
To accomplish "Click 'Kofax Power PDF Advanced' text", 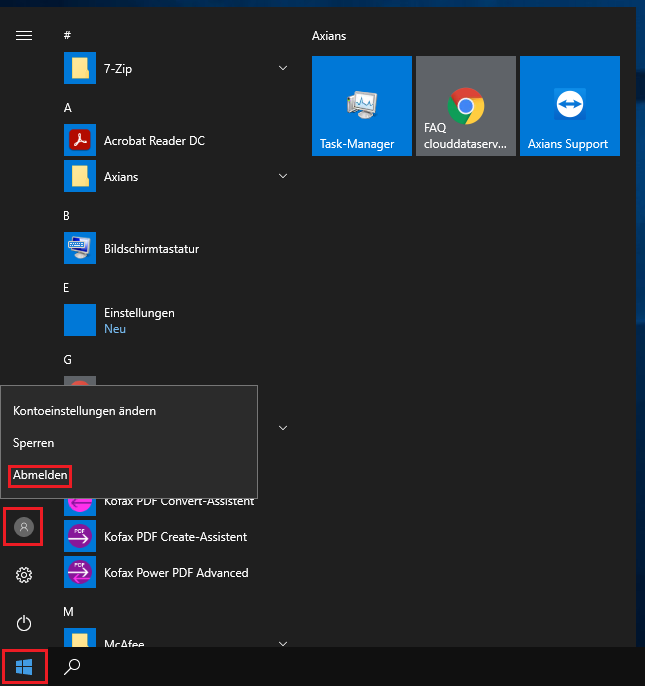I will click(176, 573).
